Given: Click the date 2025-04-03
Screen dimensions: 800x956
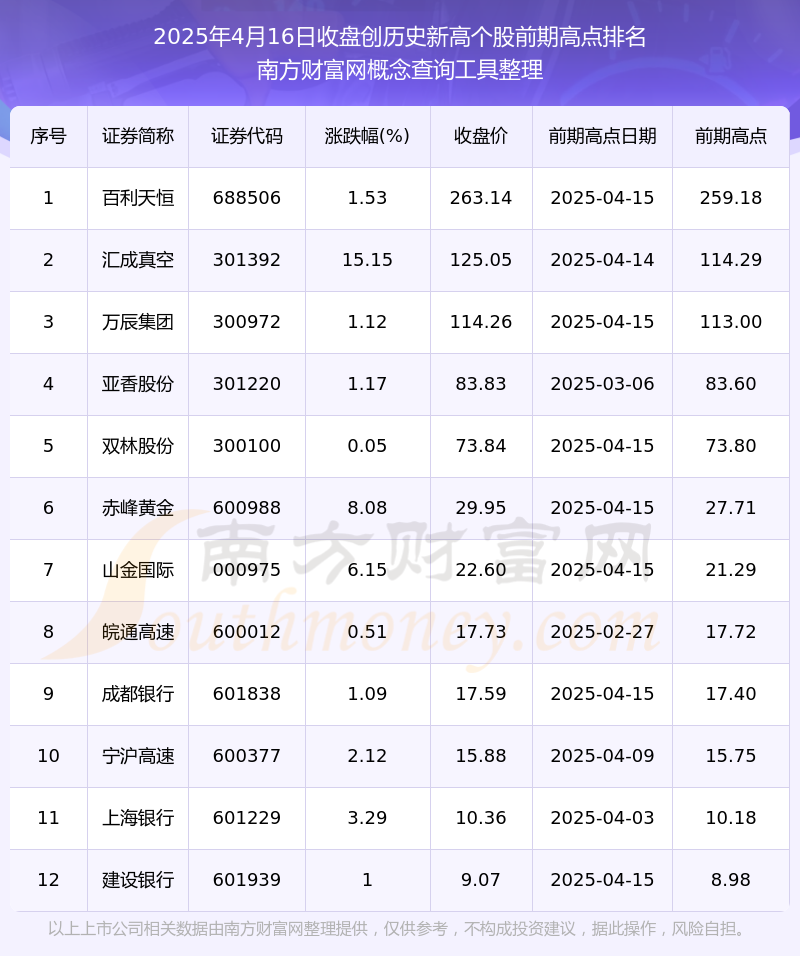Looking at the screenshot, I should pos(602,818).
